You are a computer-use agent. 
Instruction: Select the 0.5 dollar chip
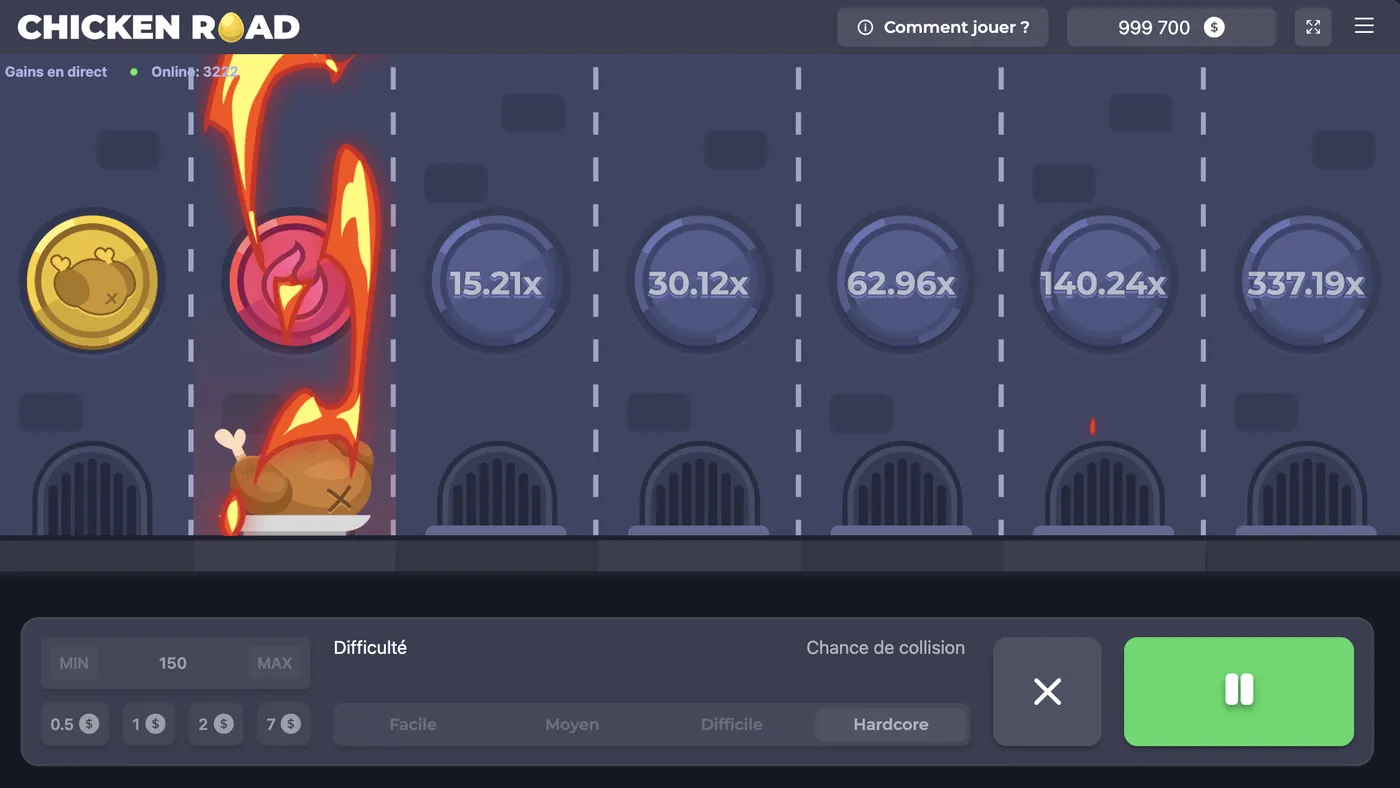tap(74, 724)
